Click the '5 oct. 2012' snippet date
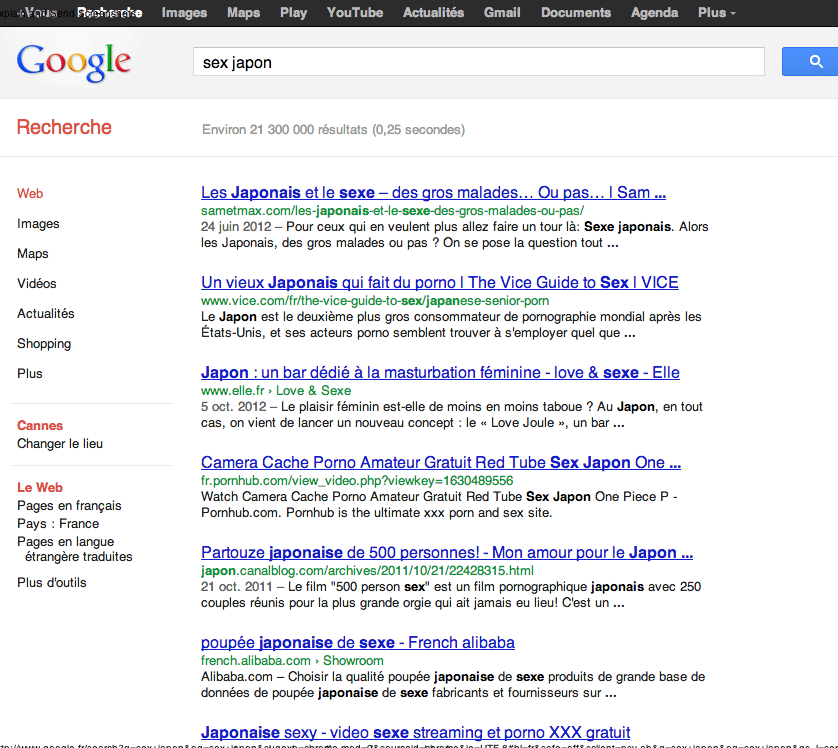This screenshot has height=748, width=838. tap(233, 407)
